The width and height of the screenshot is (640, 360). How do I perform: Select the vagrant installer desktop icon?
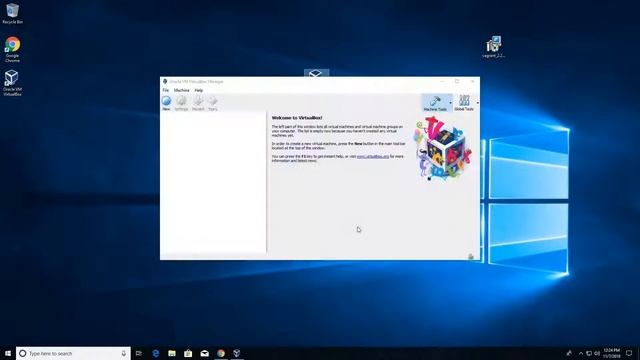[x=493, y=47]
